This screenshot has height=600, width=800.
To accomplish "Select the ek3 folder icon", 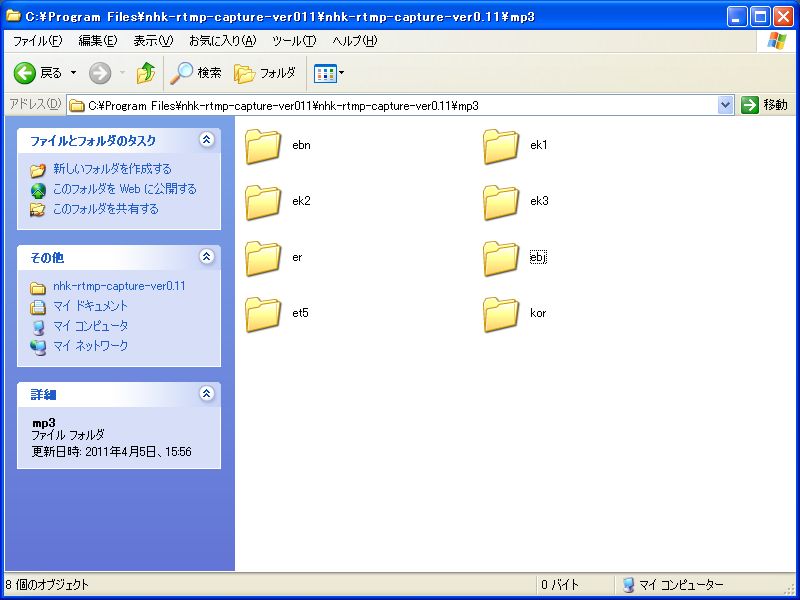I will tap(501, 203).
